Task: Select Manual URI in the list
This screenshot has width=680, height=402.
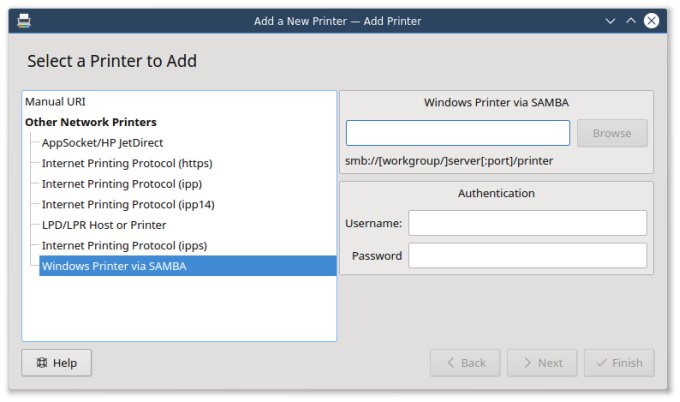Action: coord(55,102)
